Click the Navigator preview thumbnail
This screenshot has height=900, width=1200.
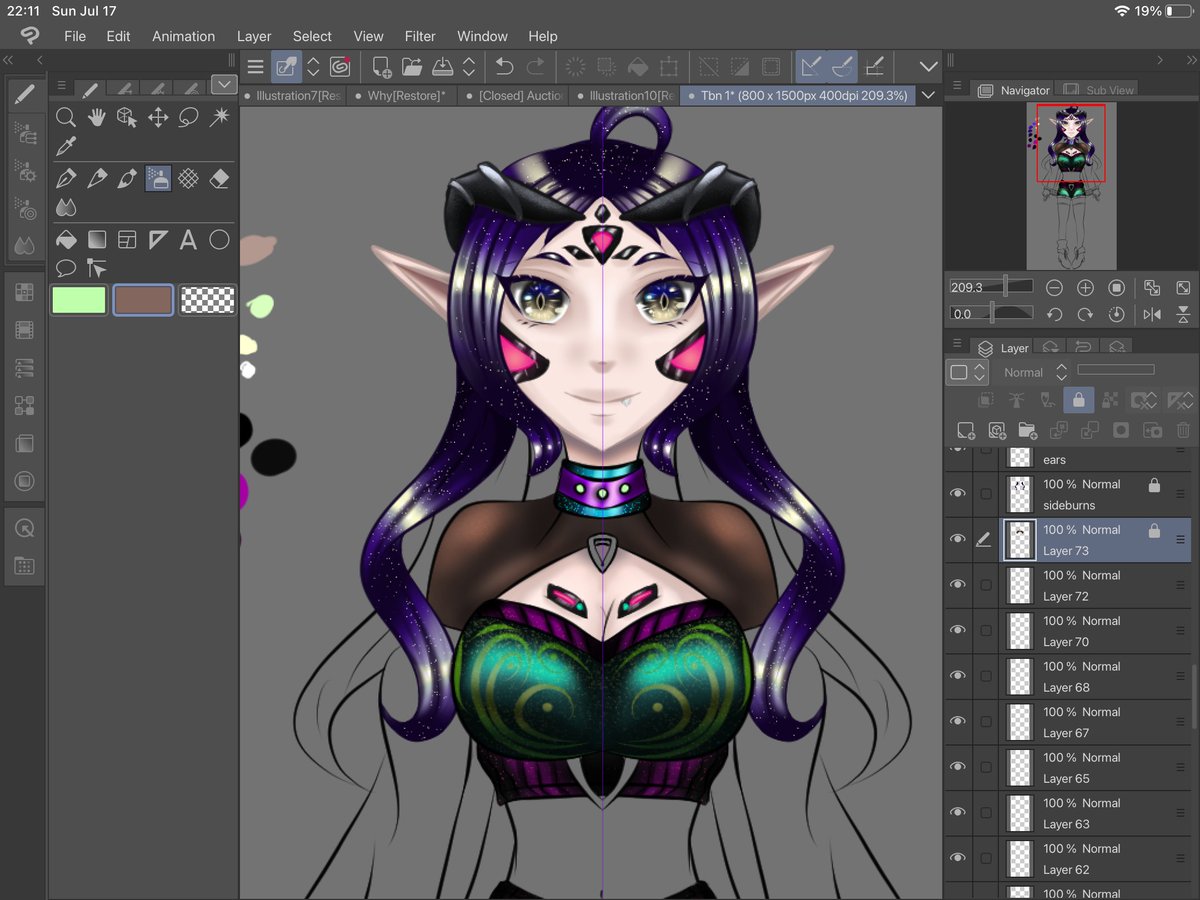pyautogui.click(x=1071, y=185)
